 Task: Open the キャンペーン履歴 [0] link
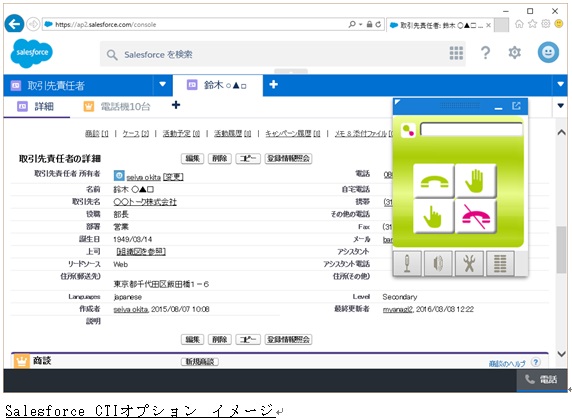point(293,134)
